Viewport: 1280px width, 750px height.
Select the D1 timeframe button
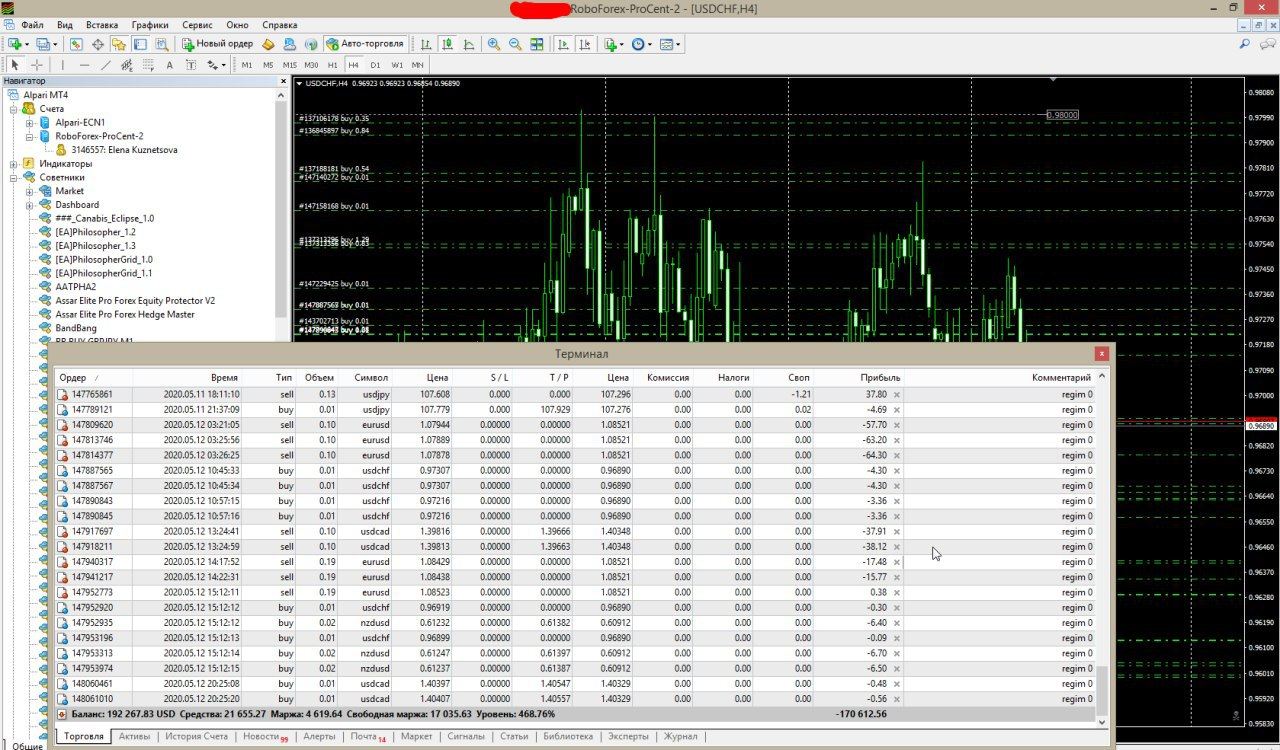[375, 65]
